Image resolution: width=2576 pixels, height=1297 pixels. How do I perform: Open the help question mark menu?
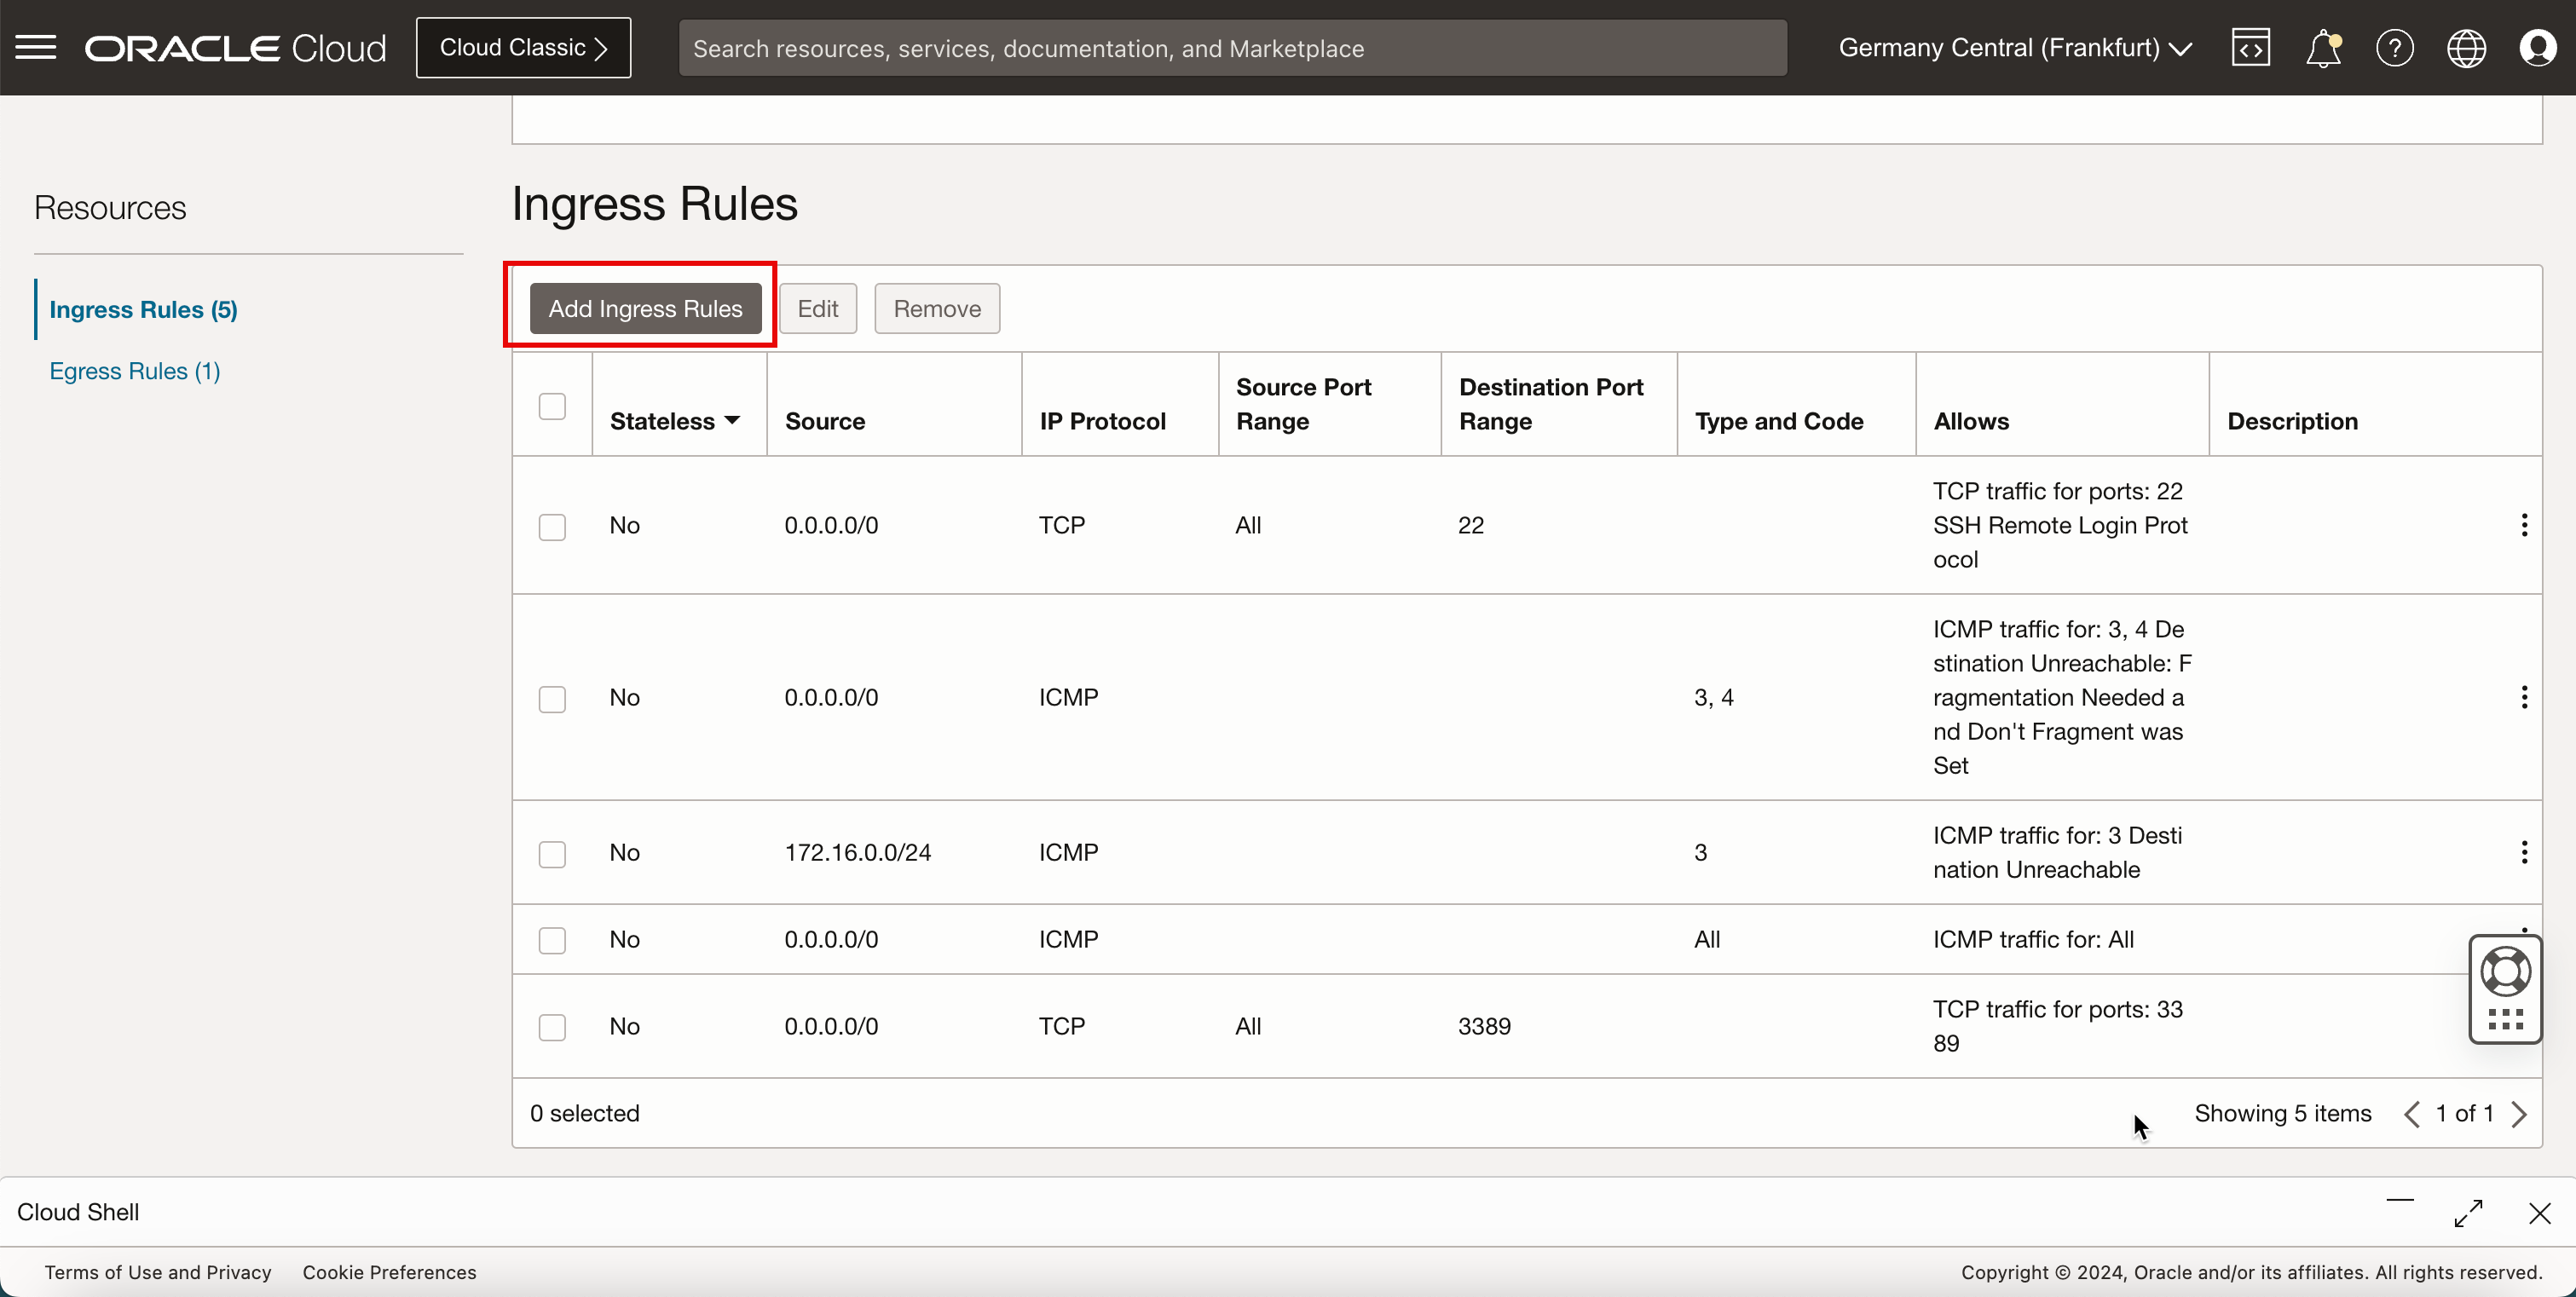[x=2394, y=47]
